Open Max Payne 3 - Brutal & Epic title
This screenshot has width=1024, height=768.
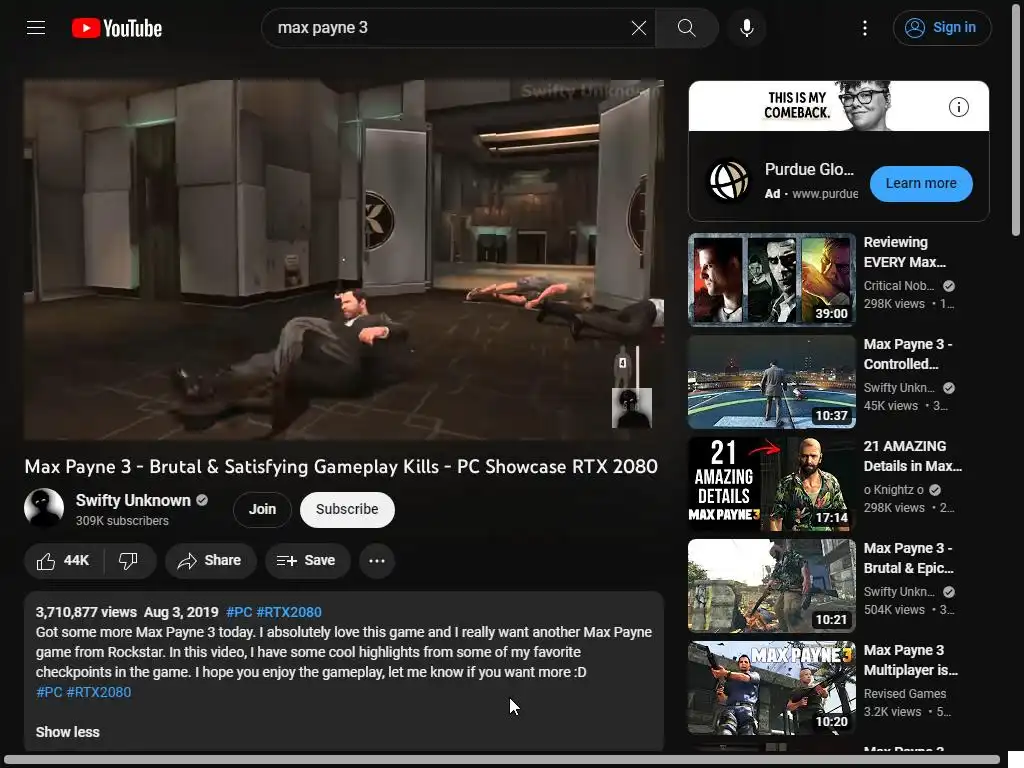click(x=908, y=558)
